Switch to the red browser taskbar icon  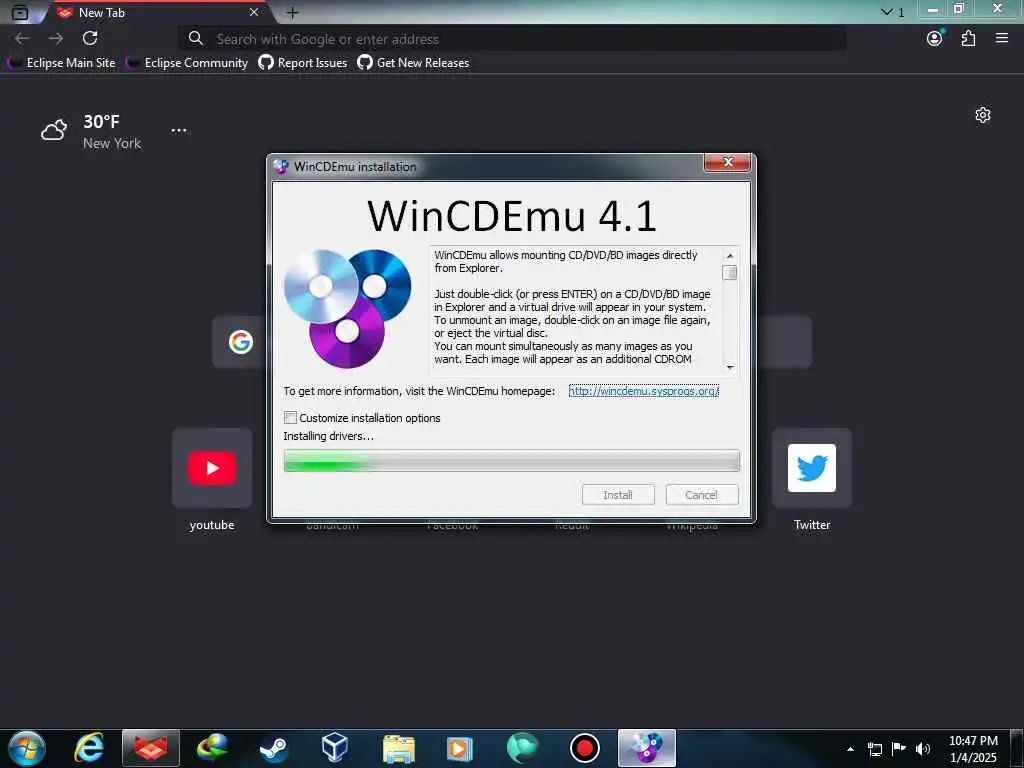(151, 748)
